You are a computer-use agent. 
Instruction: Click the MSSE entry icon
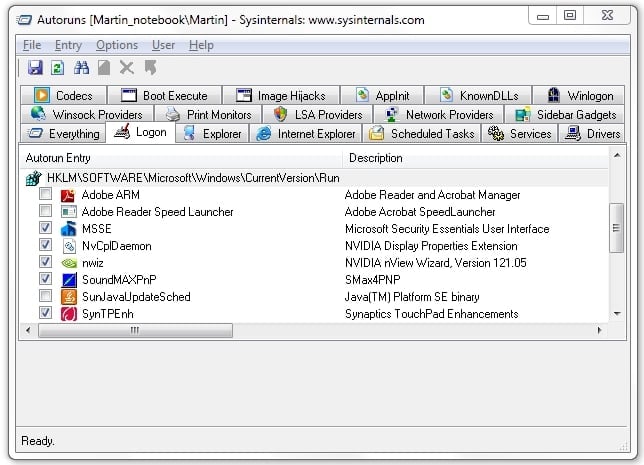(68, 229)
